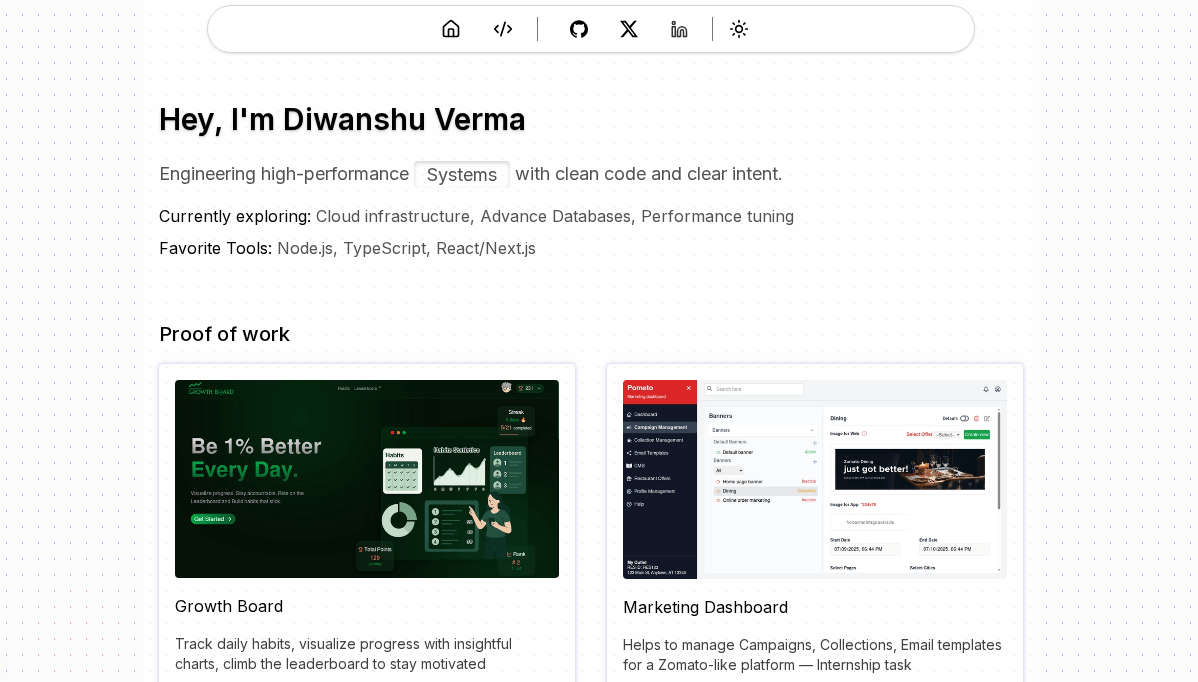Image resolution: width=1198 pixels, height=682 pixels.
Task: Toggle the light/dark theme sun icon
Action: point(739,29)
